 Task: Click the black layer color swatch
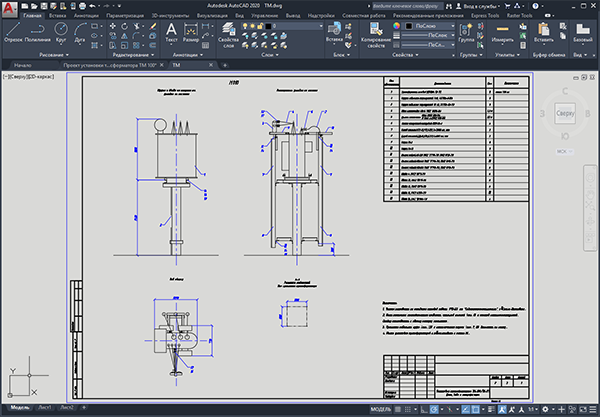(x=268, y=26)
